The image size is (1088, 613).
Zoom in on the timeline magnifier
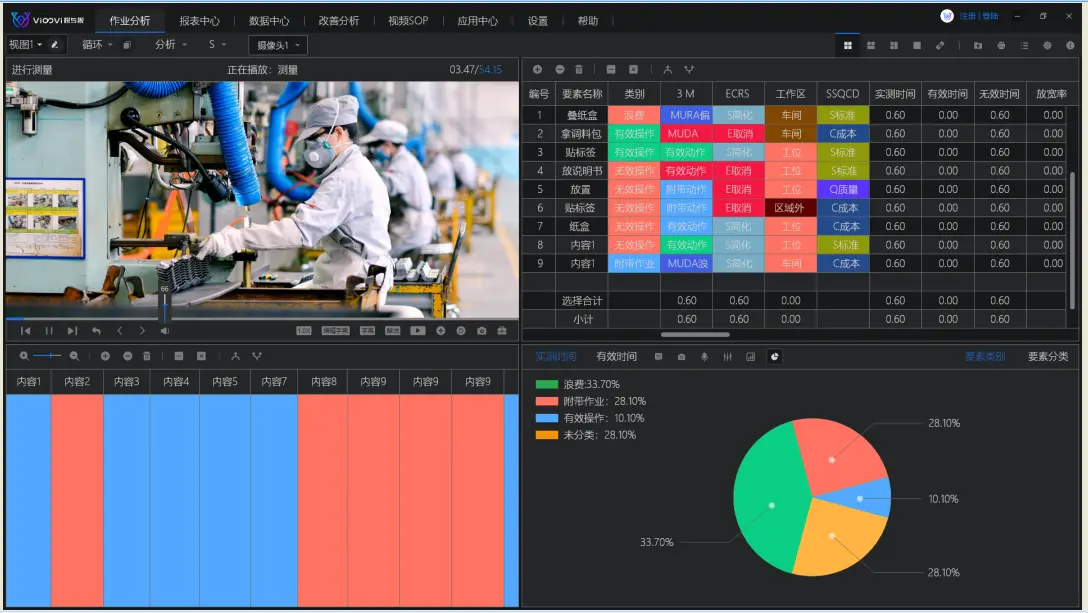(x=24, y=356)
